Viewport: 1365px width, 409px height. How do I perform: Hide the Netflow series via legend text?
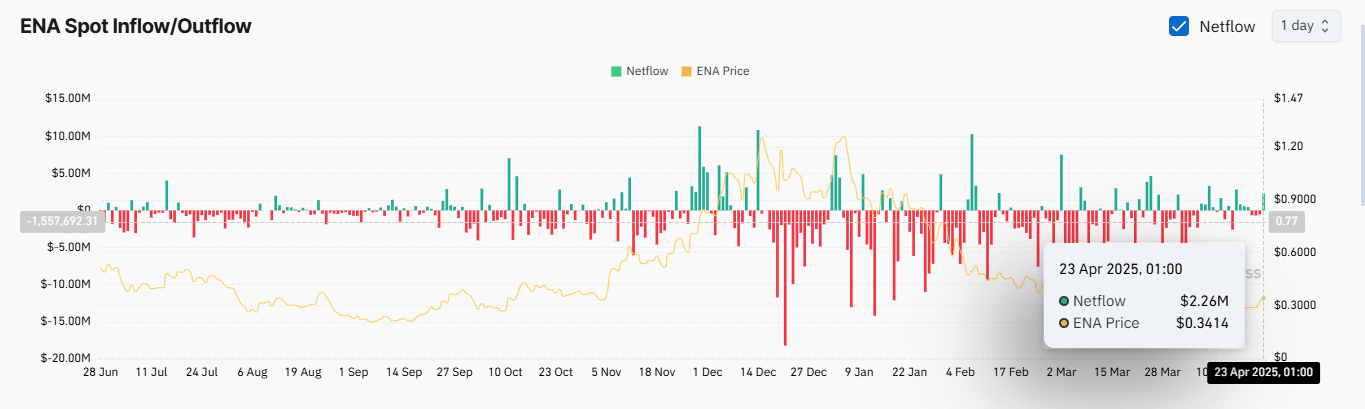tap(647, 71)
